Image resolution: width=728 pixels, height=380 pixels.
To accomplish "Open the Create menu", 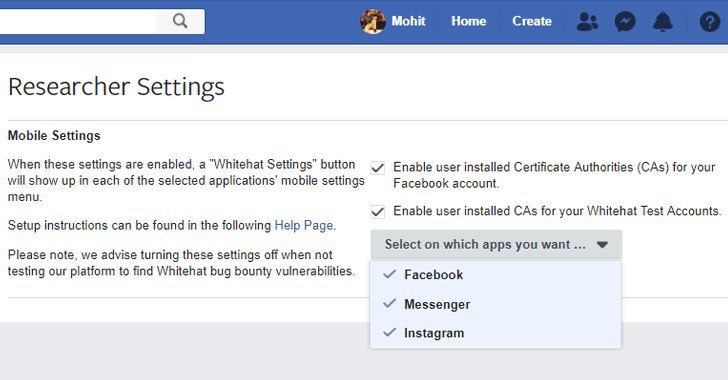I will click(x=532, y=21).
